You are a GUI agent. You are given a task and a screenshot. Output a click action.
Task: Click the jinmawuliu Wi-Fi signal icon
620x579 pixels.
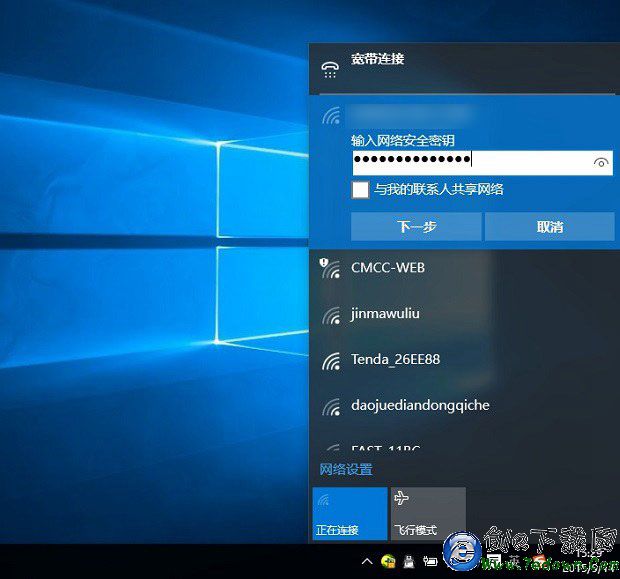(x=331, y=316)
